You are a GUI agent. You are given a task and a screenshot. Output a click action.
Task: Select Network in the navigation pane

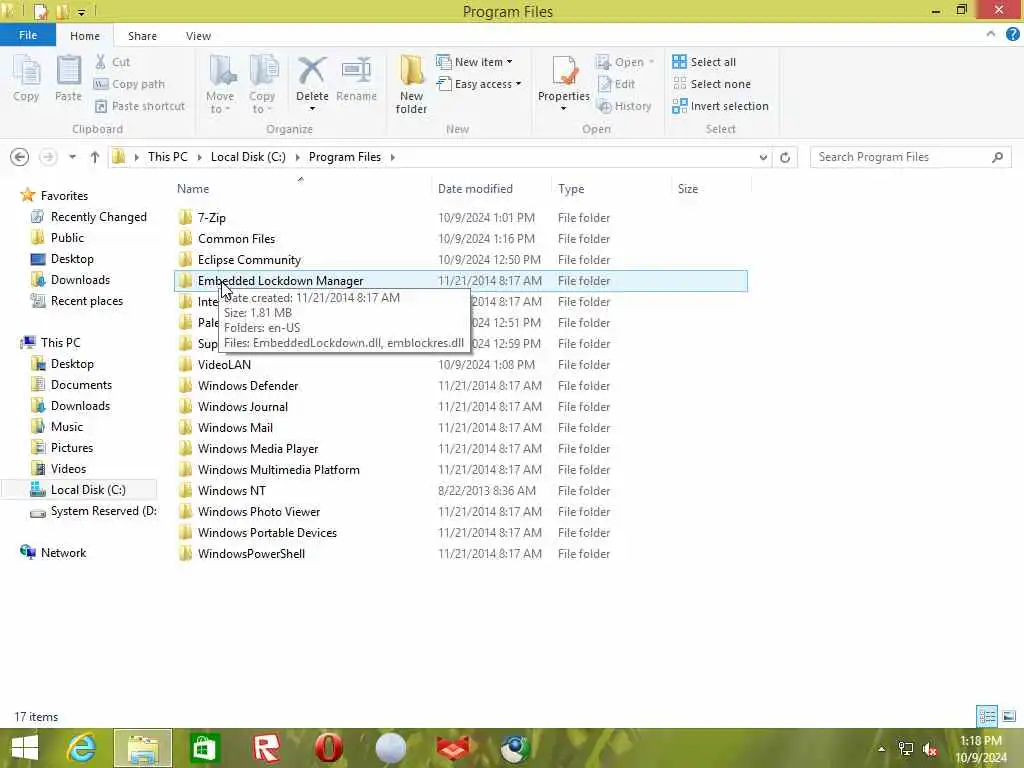53,552
